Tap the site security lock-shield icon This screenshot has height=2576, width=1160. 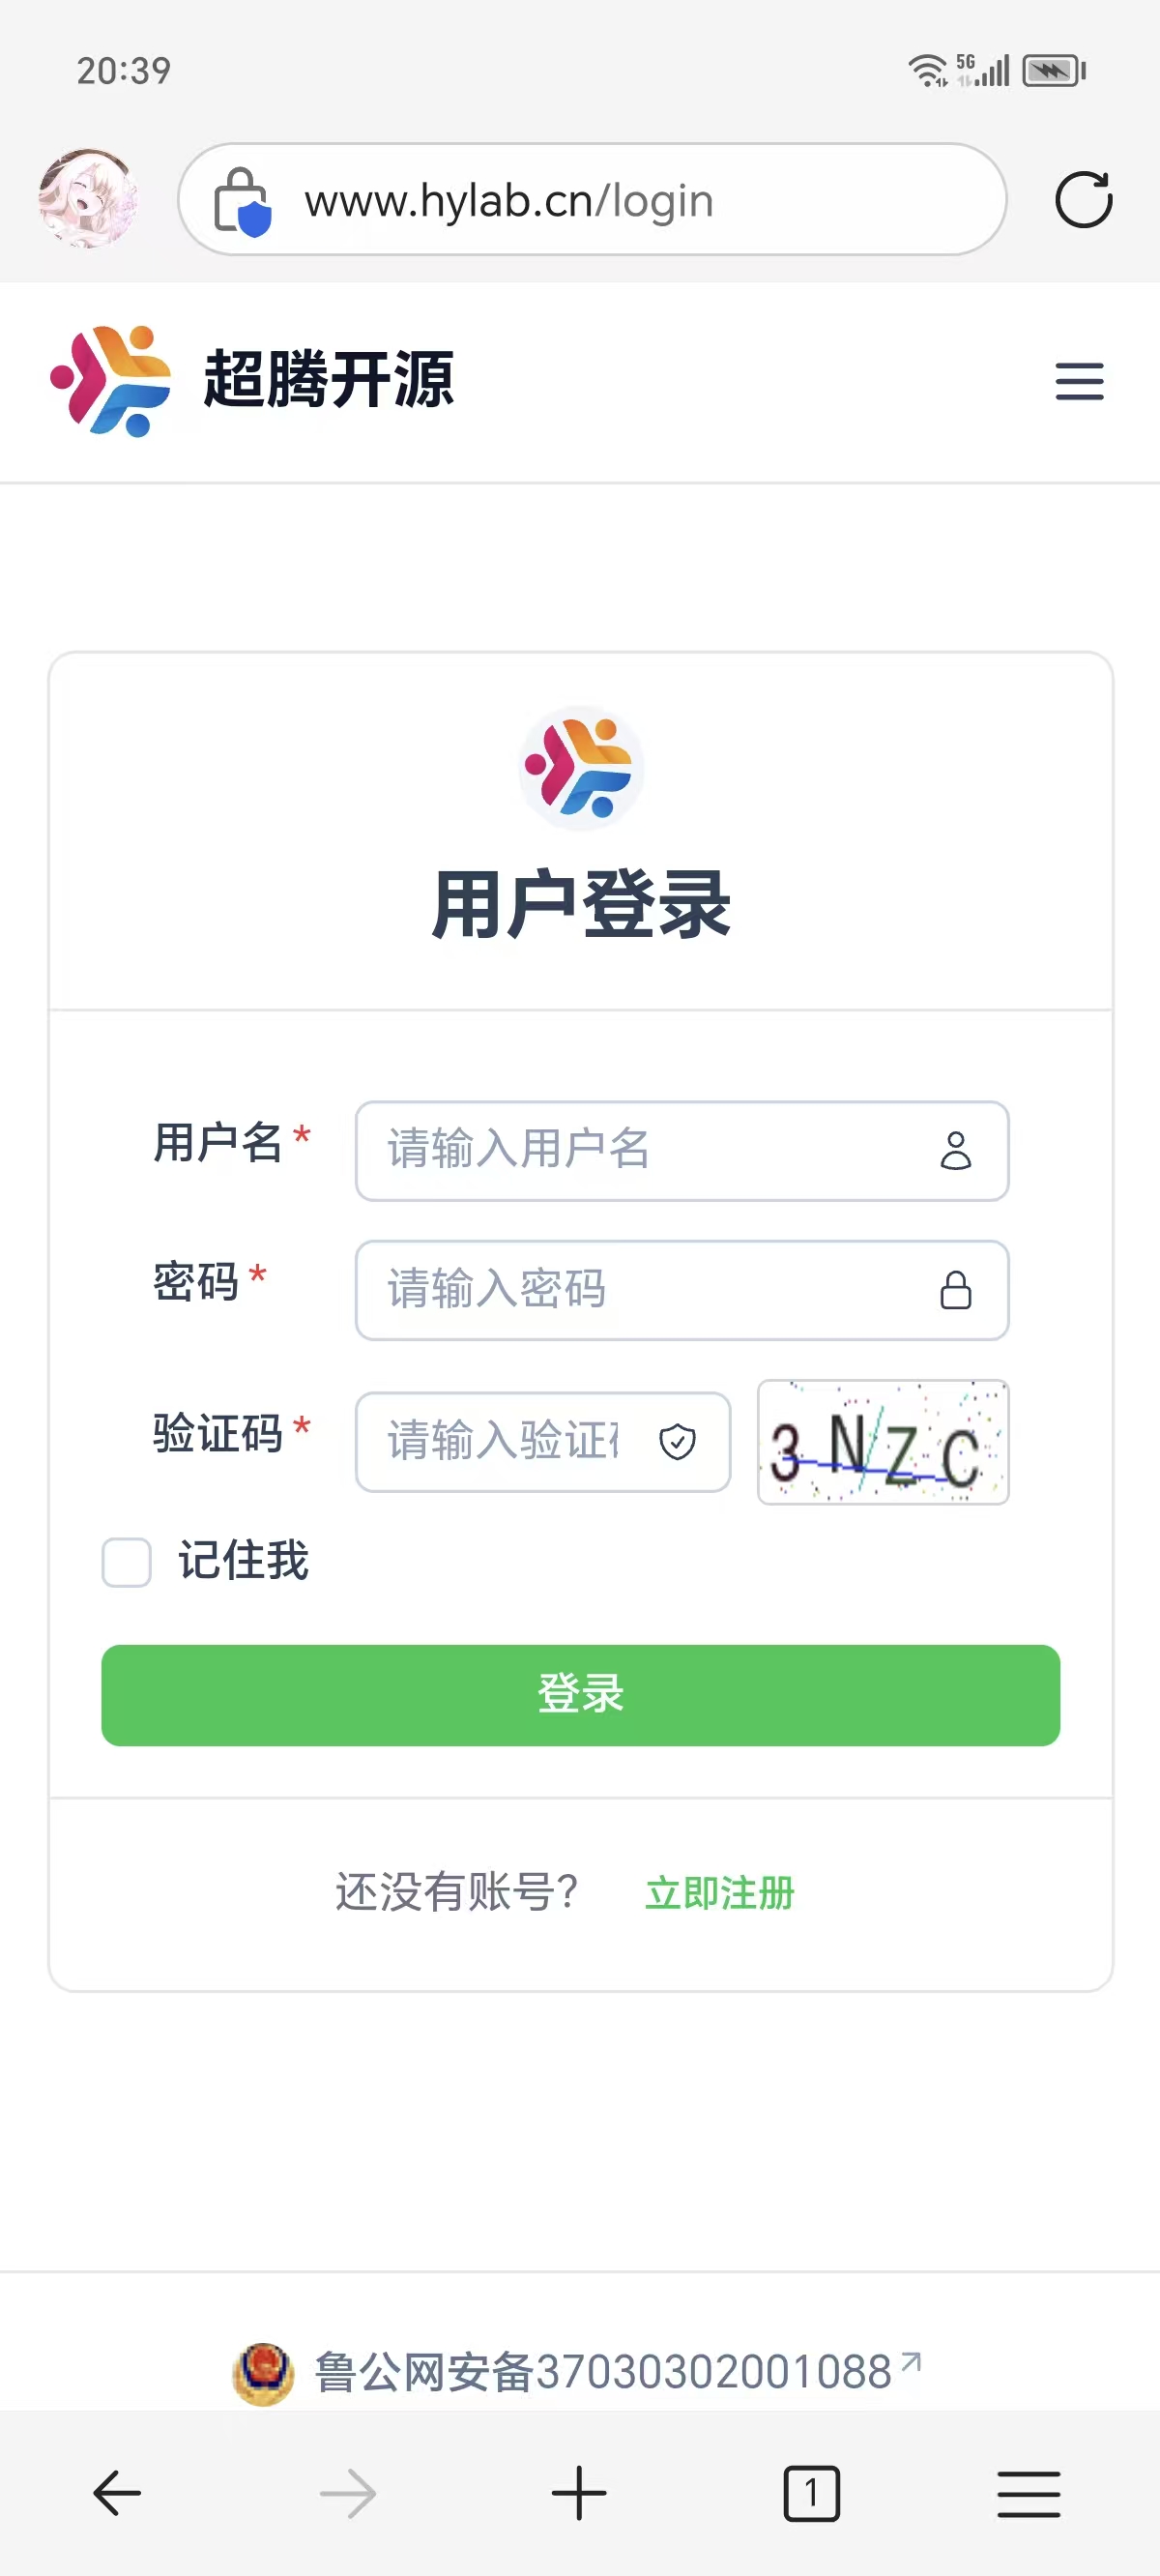point(243,202)
